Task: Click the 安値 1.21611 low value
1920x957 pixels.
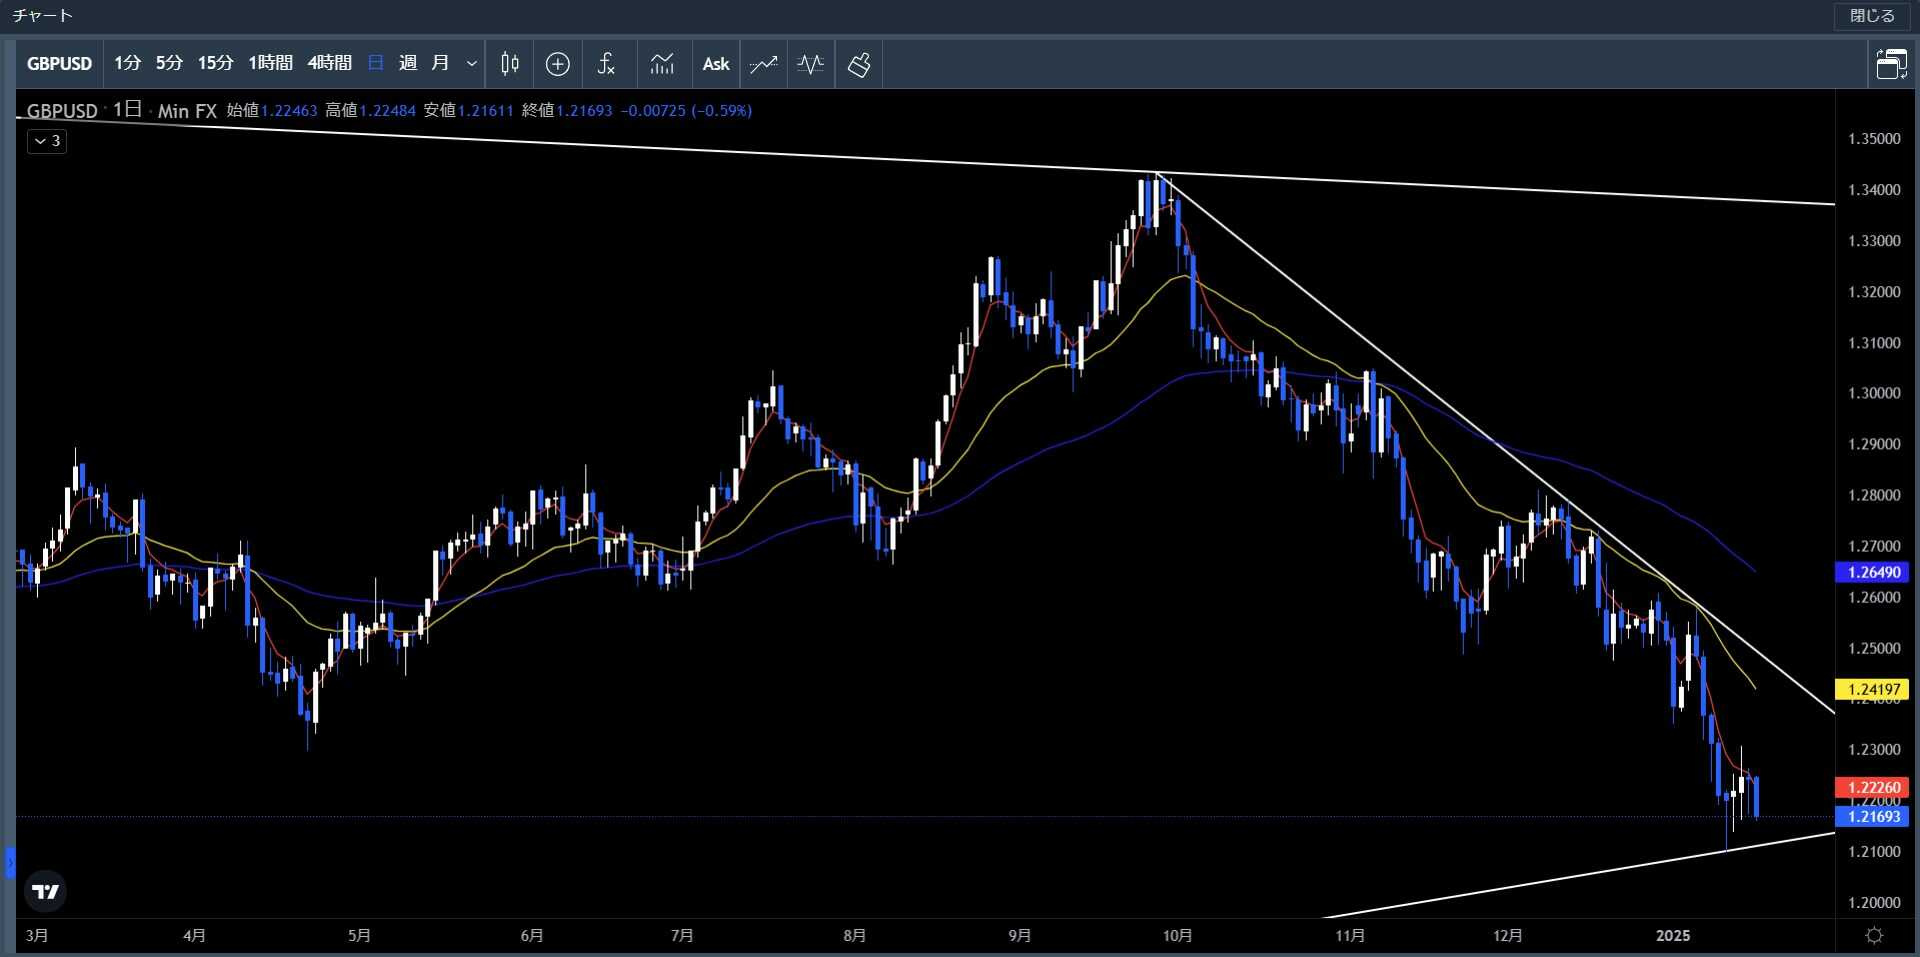Action: [x=468, y=111]
